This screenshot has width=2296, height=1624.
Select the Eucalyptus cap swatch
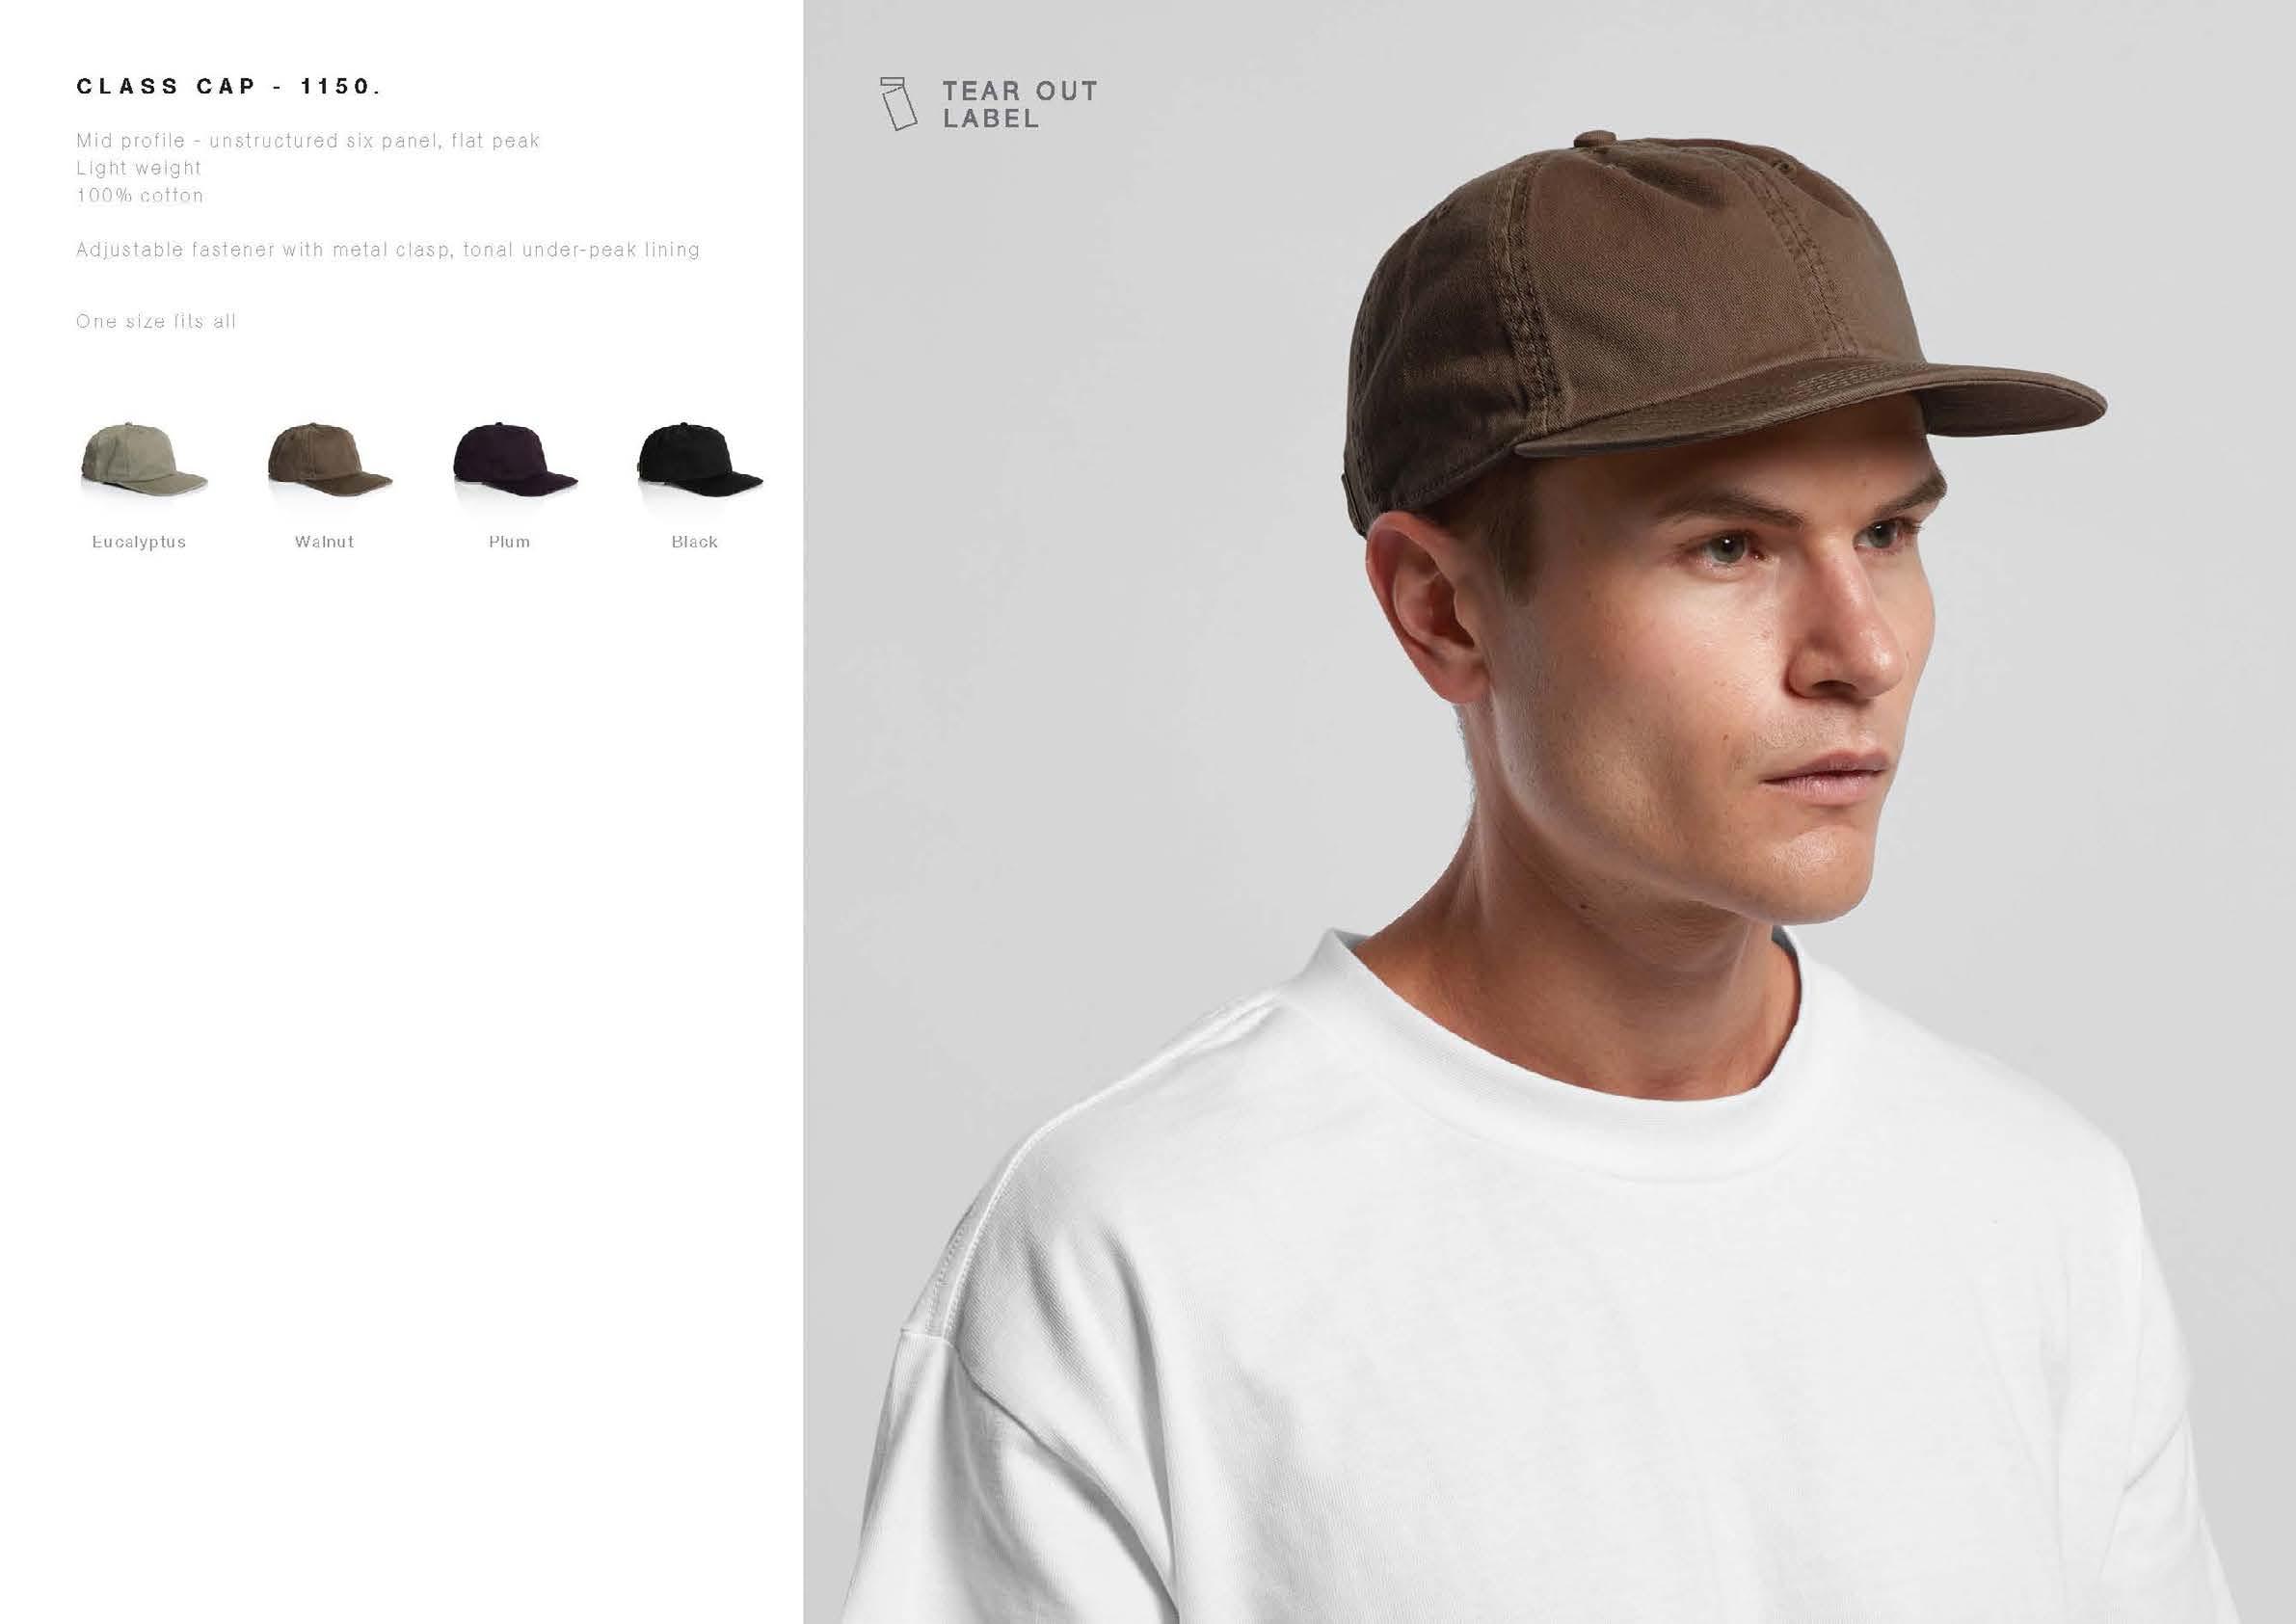click(144, 458)
